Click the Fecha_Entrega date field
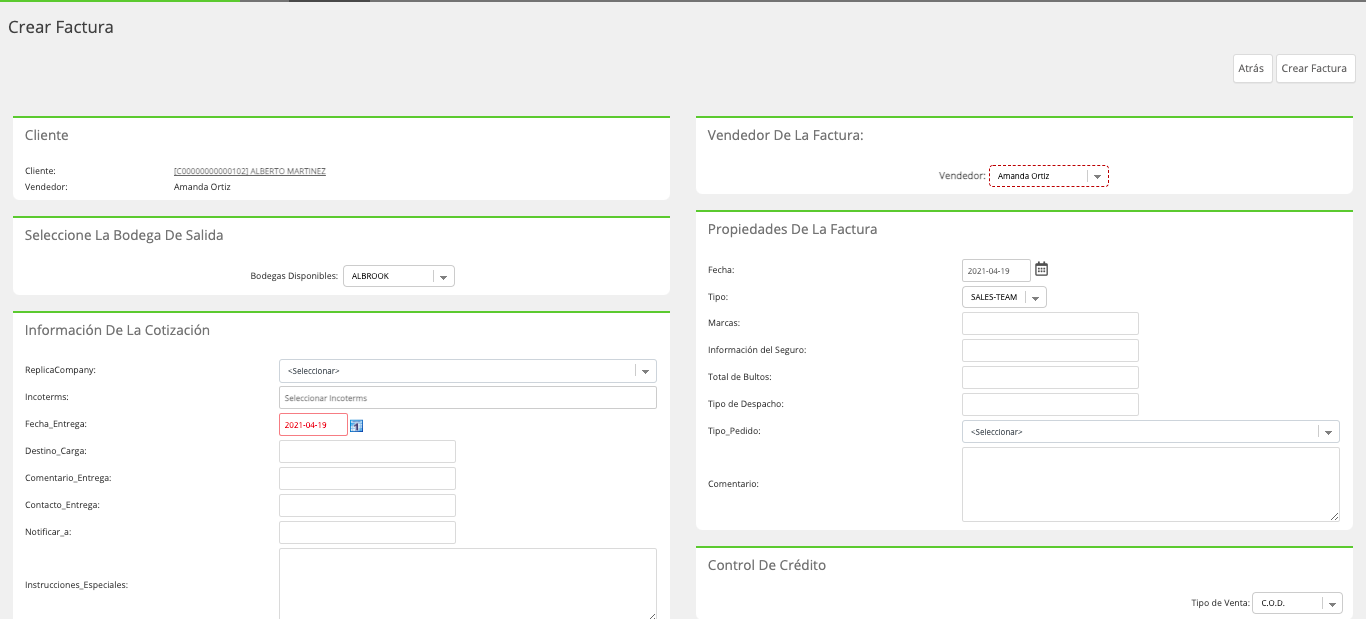The height and width of the screenshot is (619, 1366). coord(313,425)
